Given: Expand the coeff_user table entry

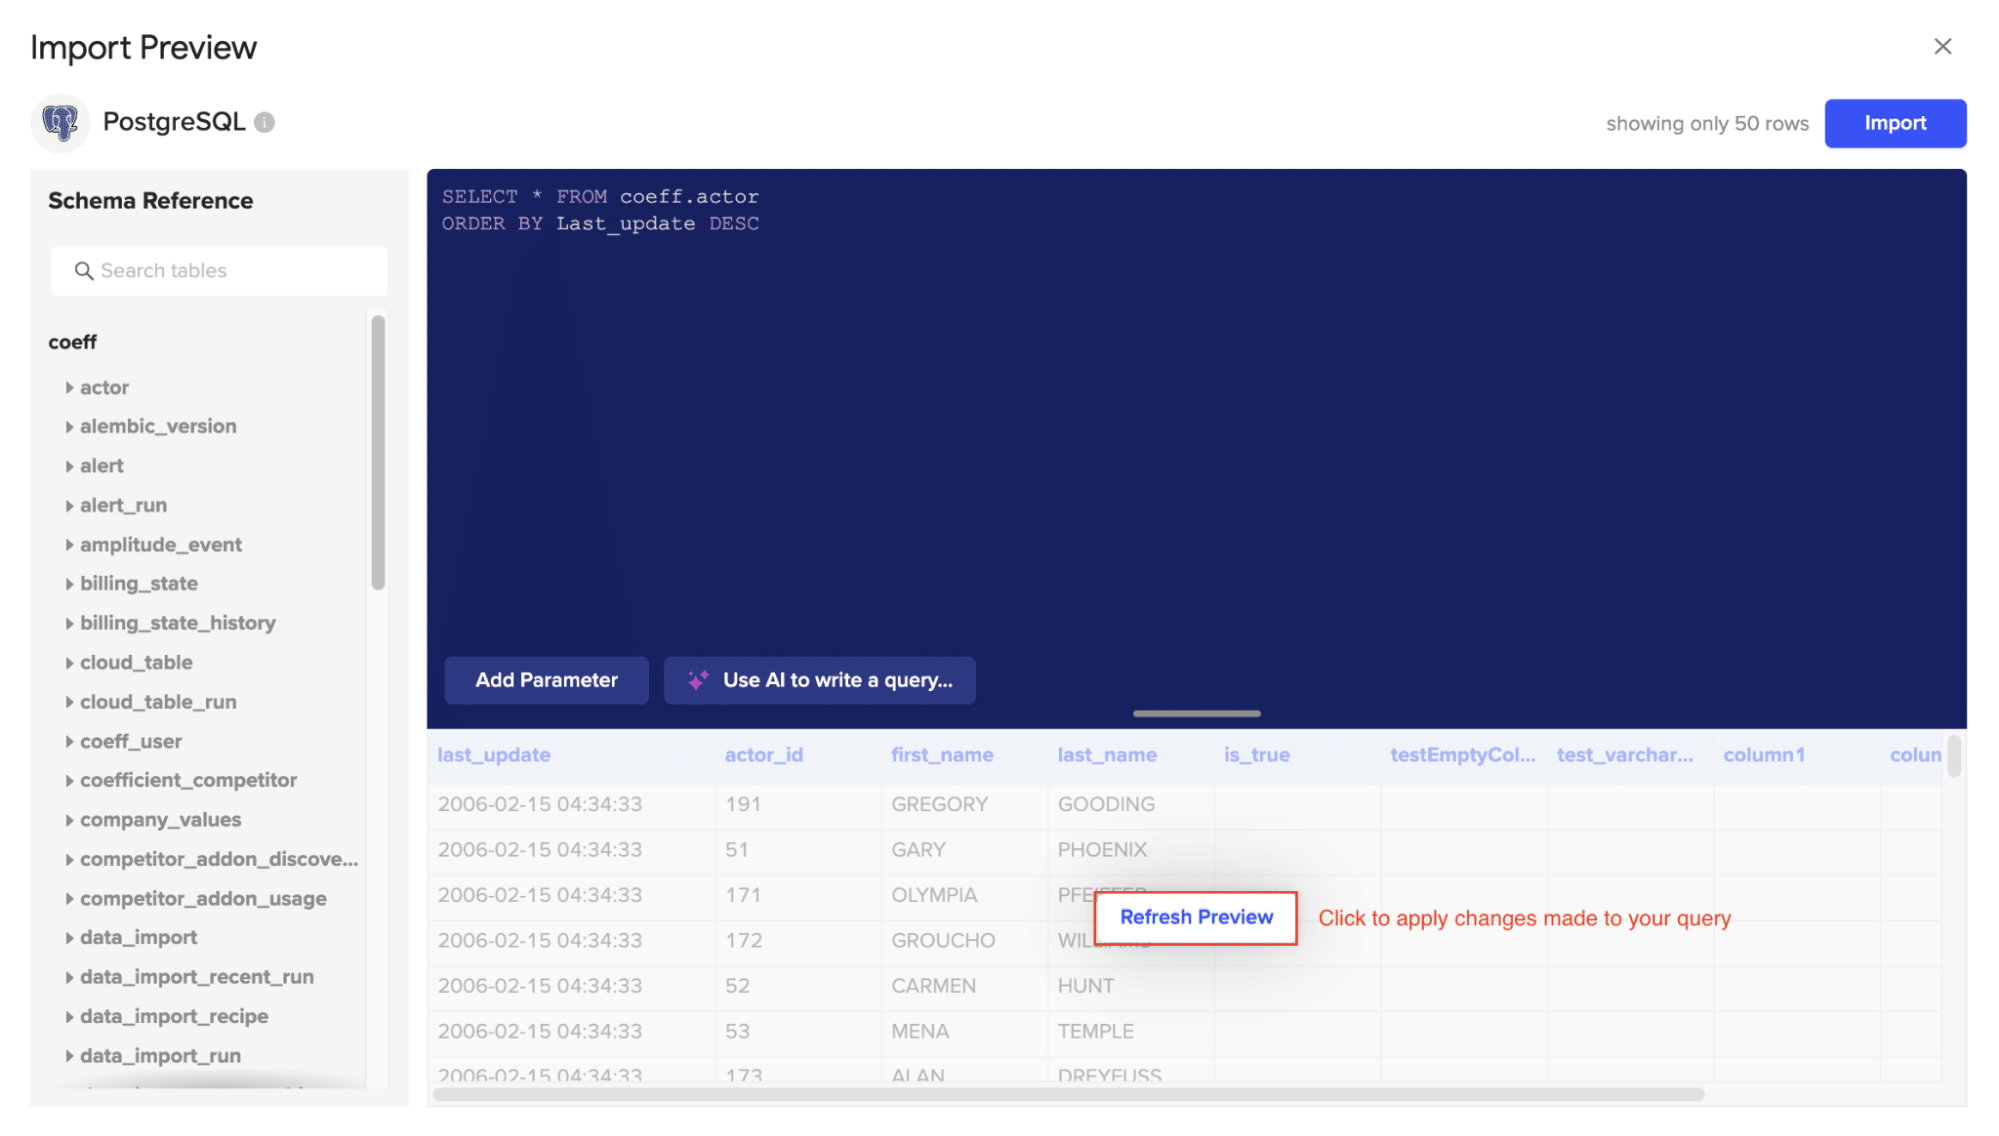Looking at the screenshot, I should point(69,742).
